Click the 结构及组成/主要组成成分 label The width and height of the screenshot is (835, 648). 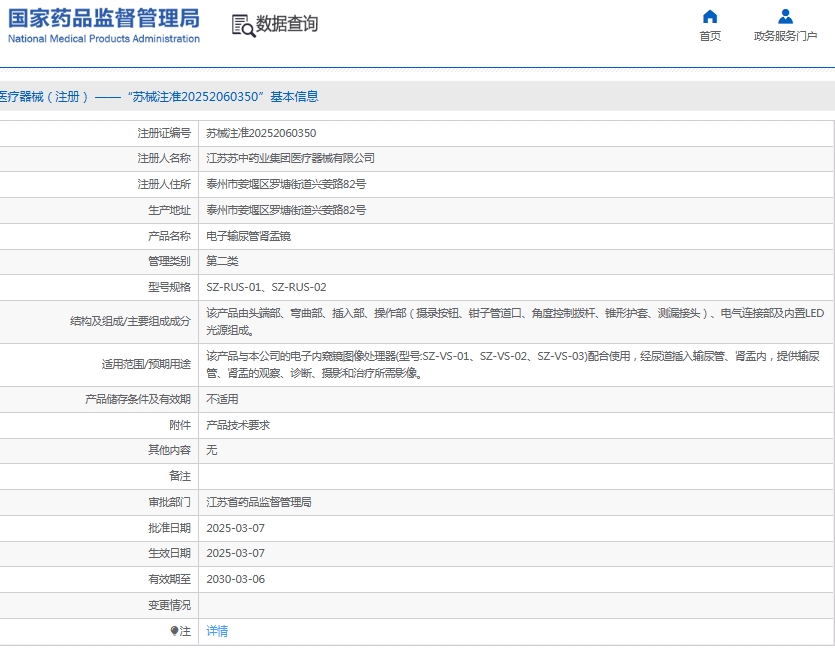130,322
